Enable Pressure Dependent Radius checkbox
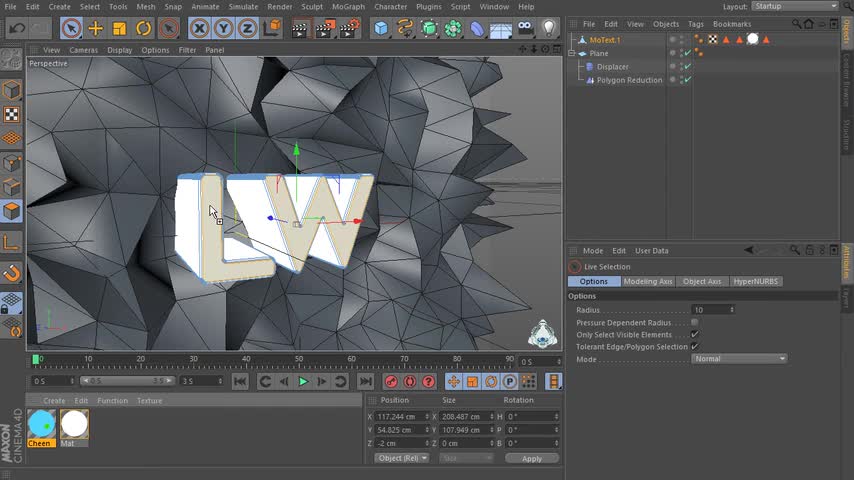Viewport: 854px width, 480px height. 694,323
